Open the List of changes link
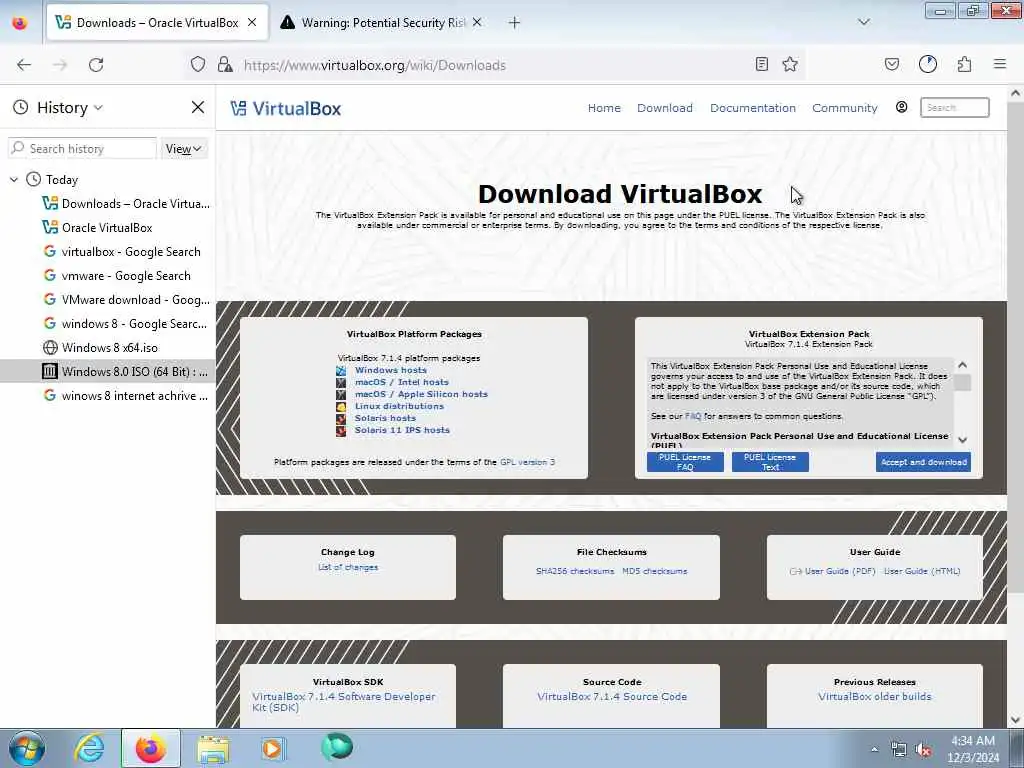Screen dimensions: 1024x768 (x=348, y=568)
